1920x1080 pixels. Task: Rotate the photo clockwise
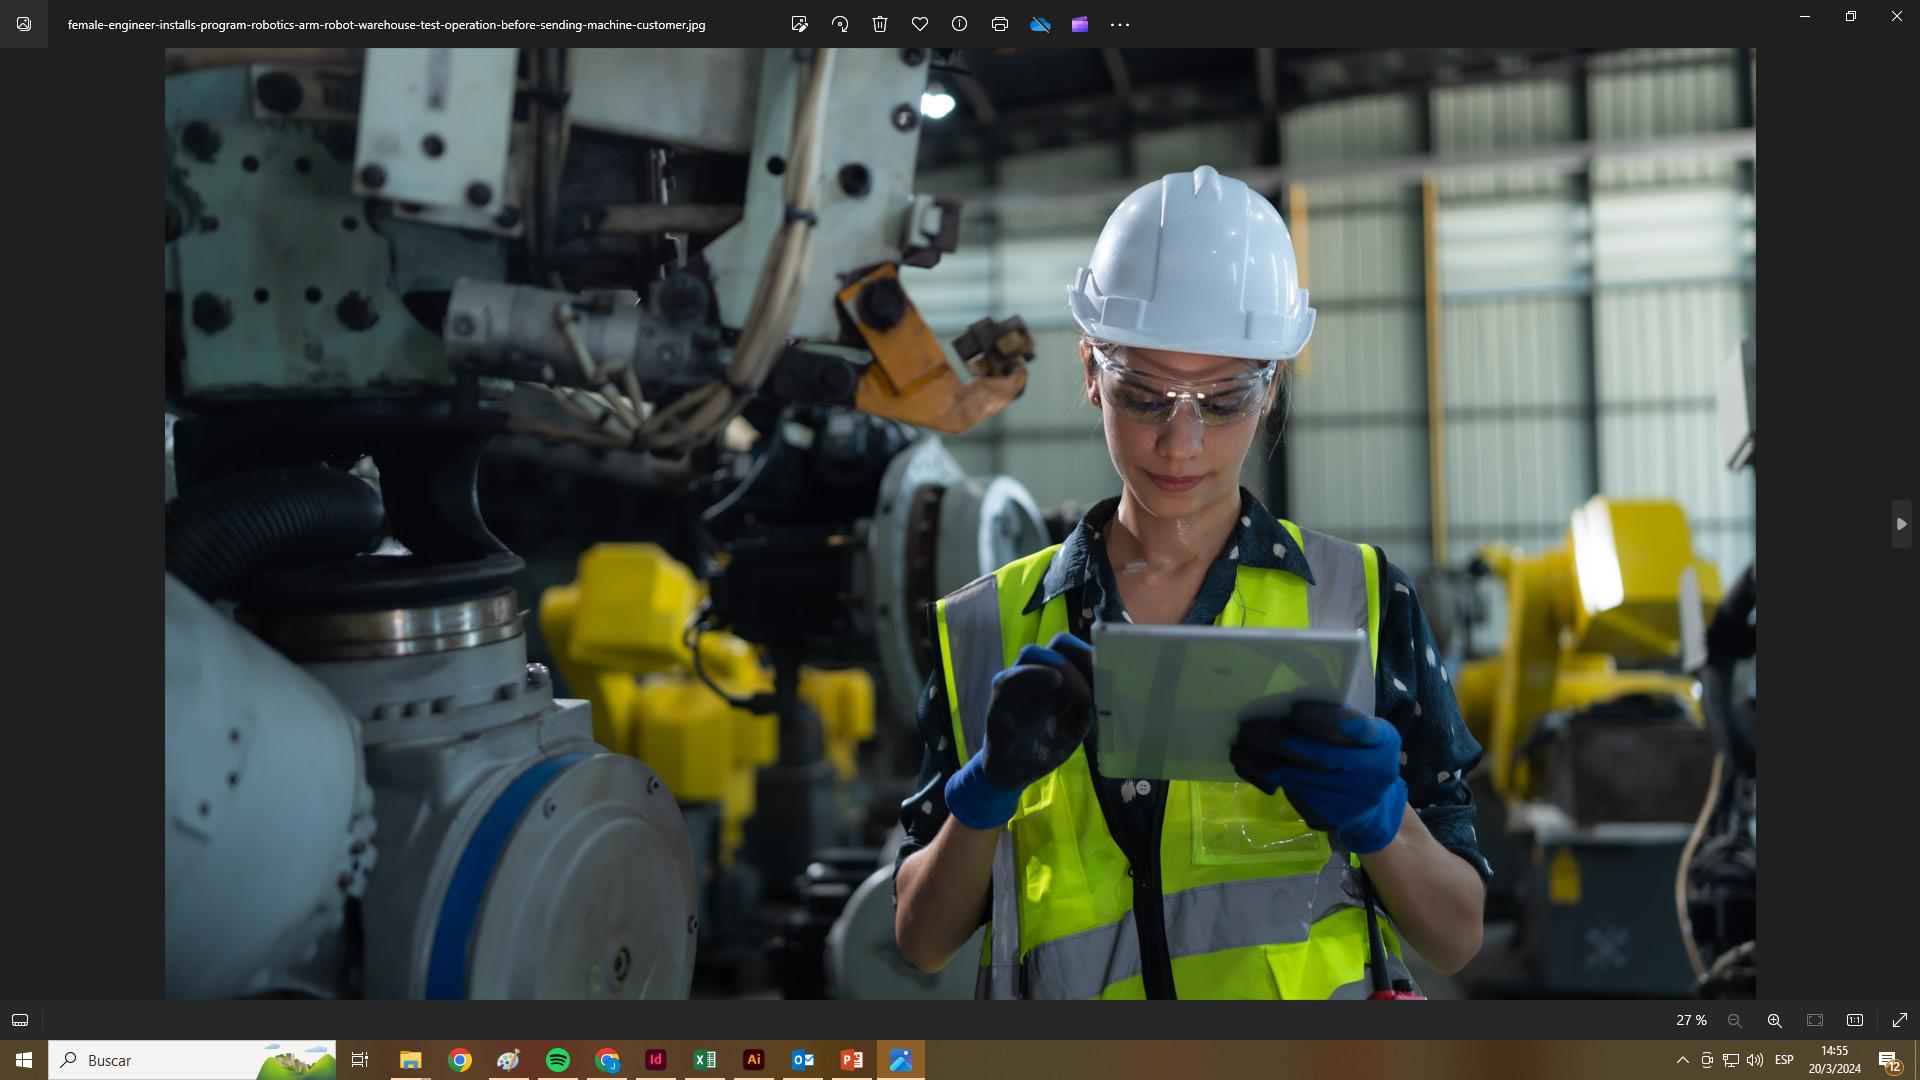point(840,24)
